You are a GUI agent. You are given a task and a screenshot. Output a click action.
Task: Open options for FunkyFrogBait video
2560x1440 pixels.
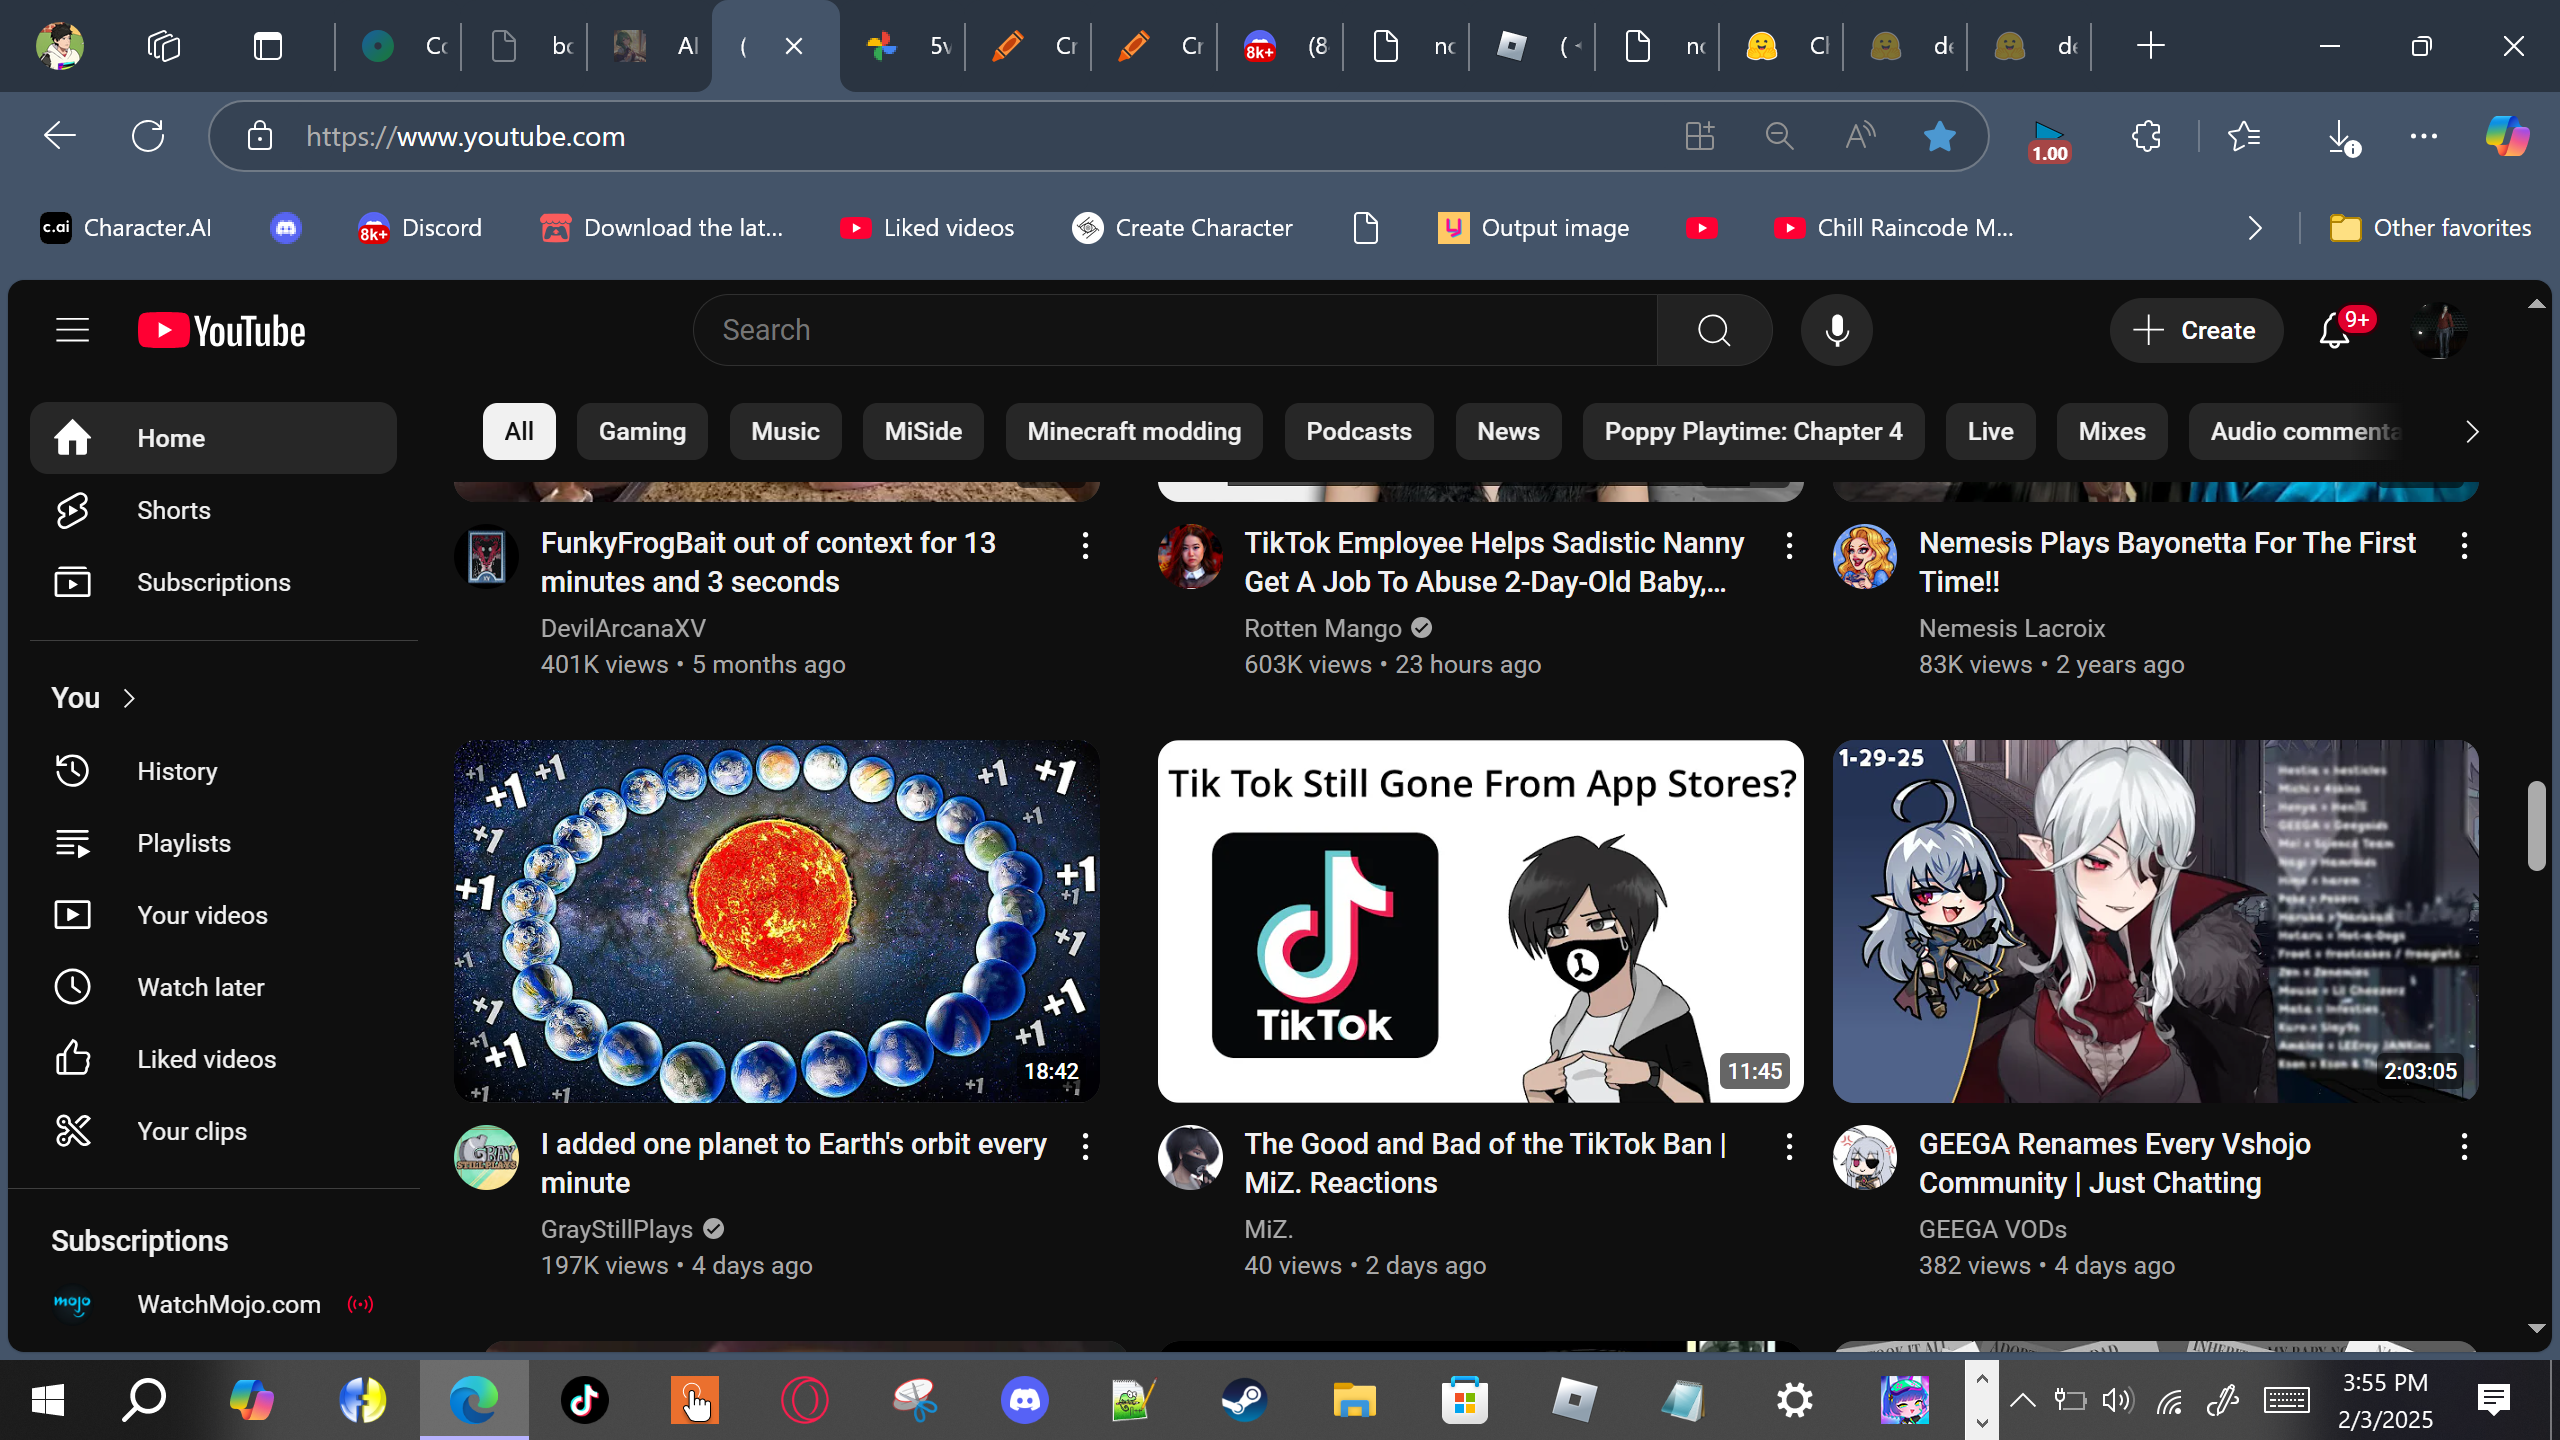coord(1085,546)
